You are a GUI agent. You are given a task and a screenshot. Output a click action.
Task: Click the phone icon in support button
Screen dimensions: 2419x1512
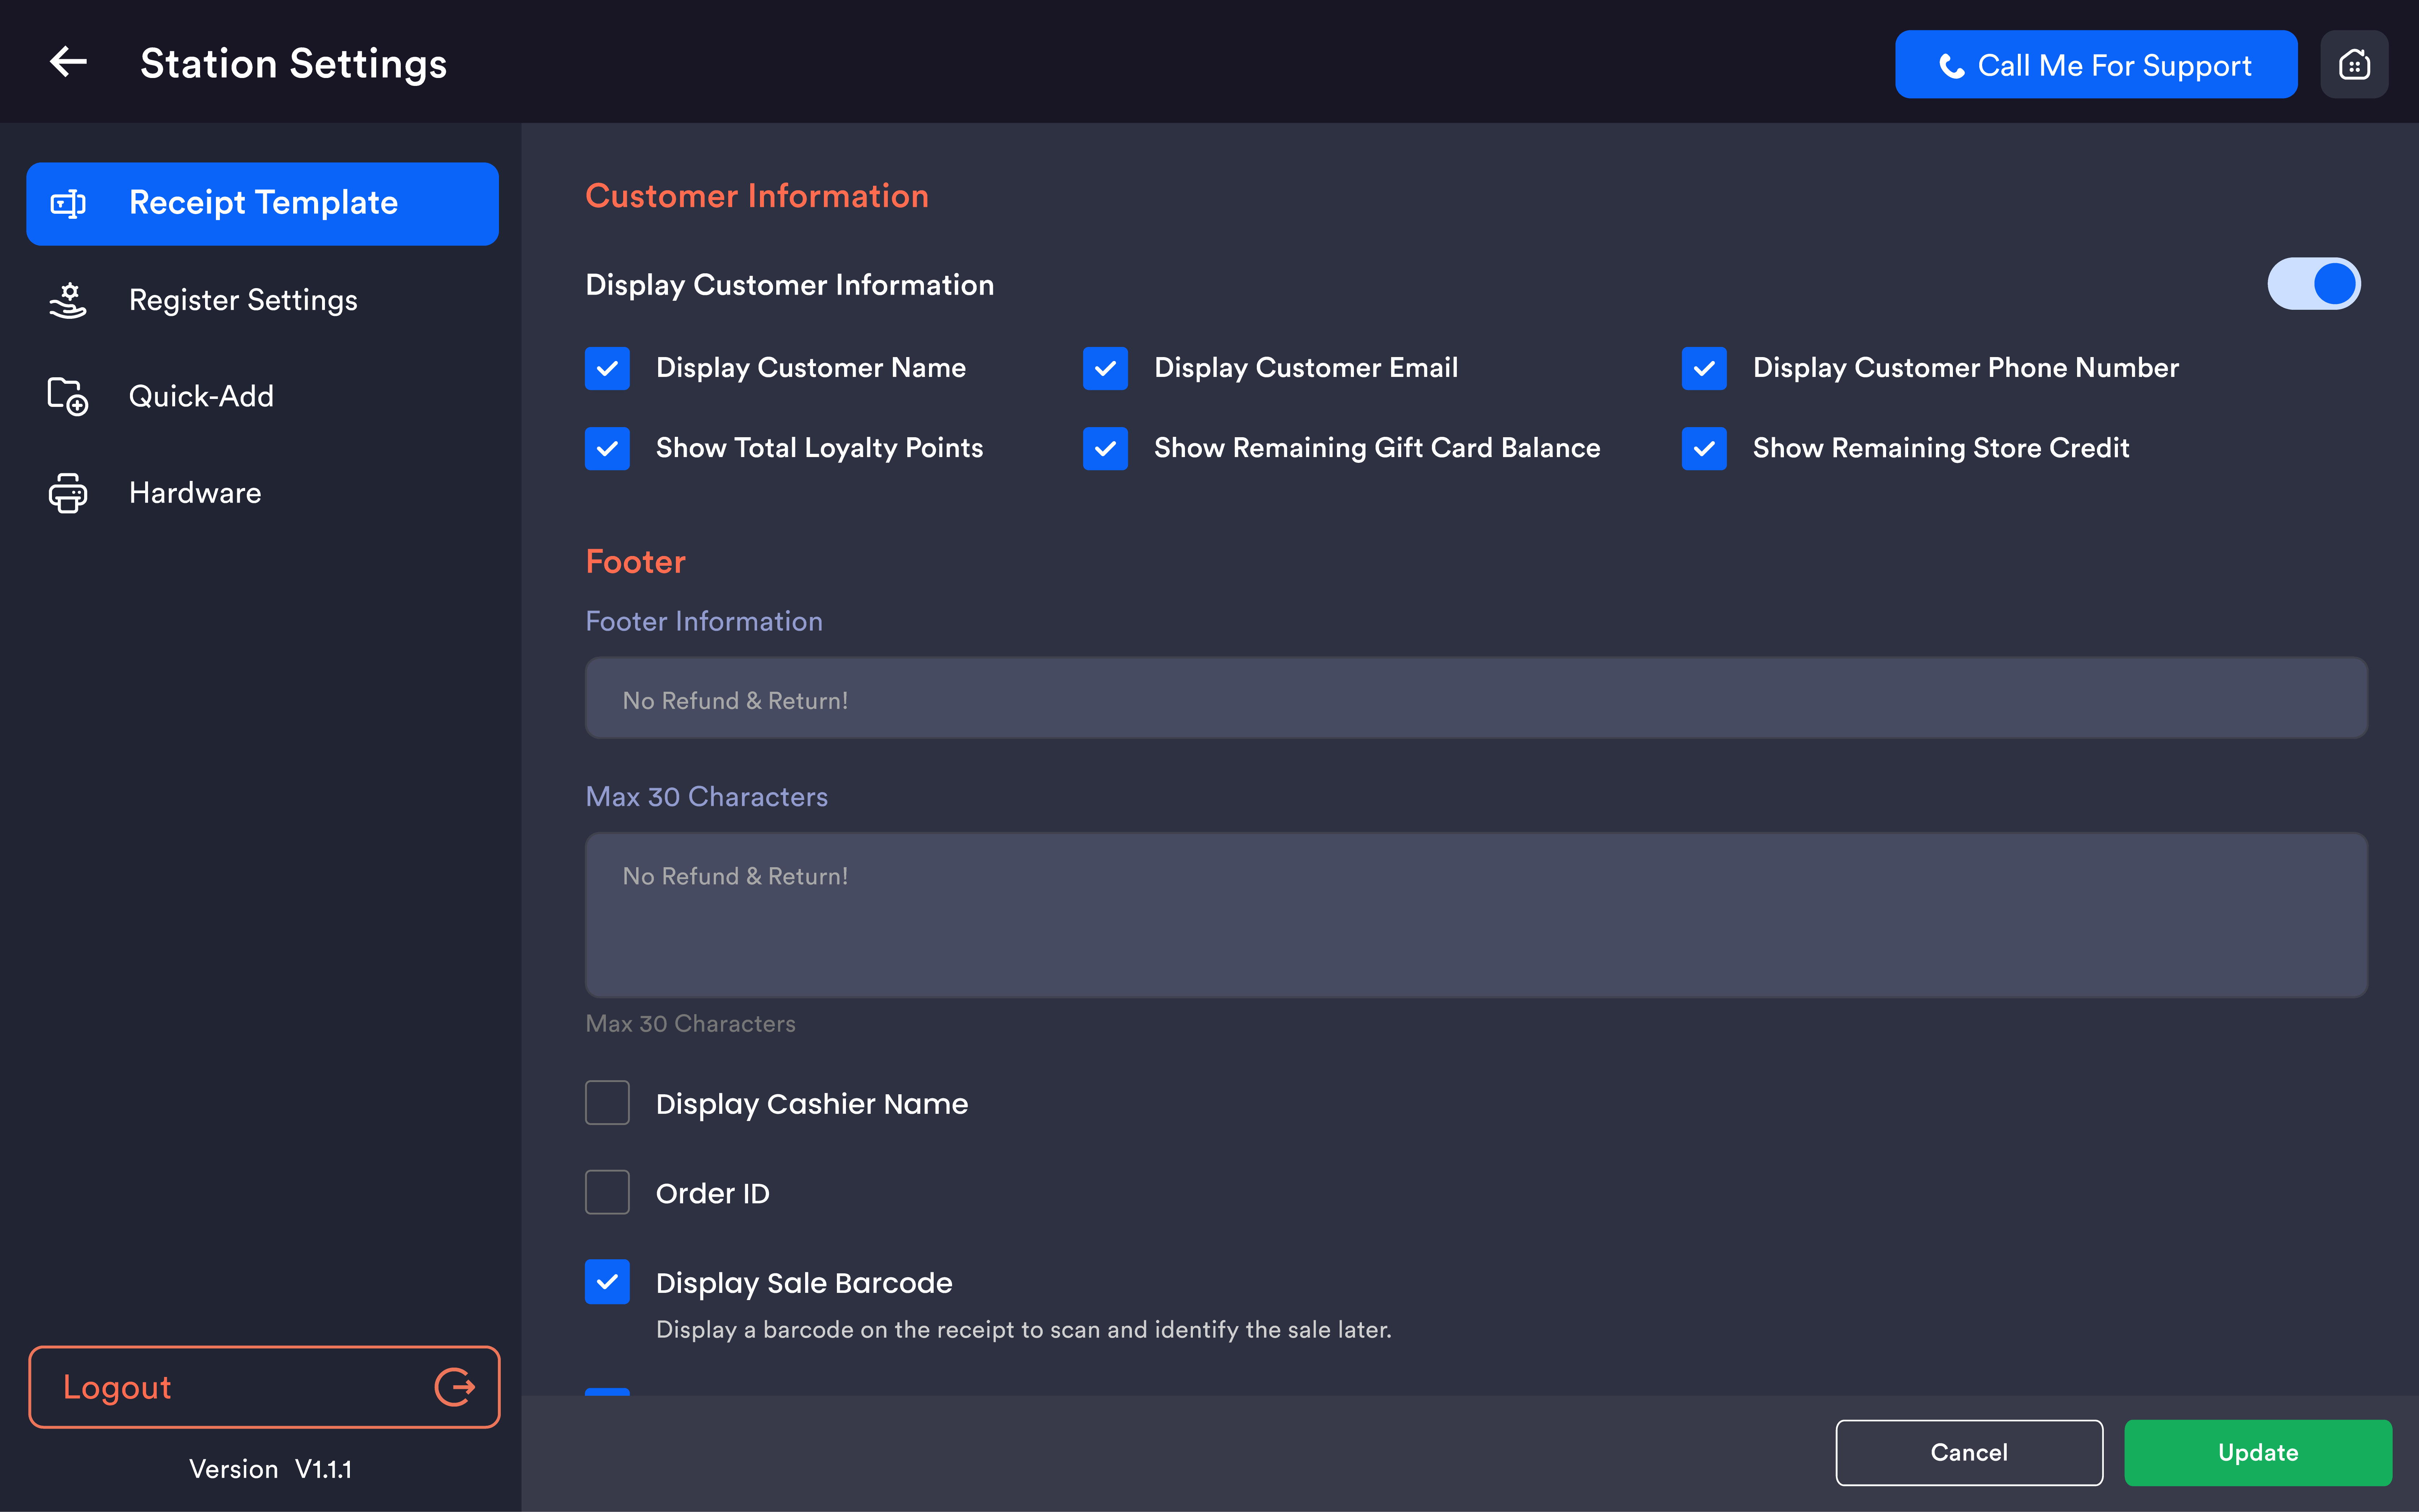coord(1951,66)
